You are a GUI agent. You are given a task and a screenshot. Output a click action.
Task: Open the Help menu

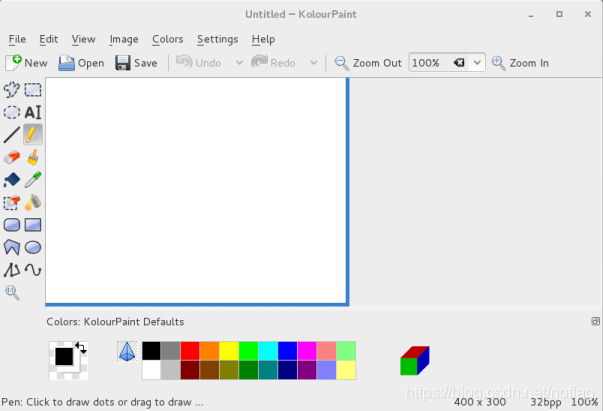263,39
